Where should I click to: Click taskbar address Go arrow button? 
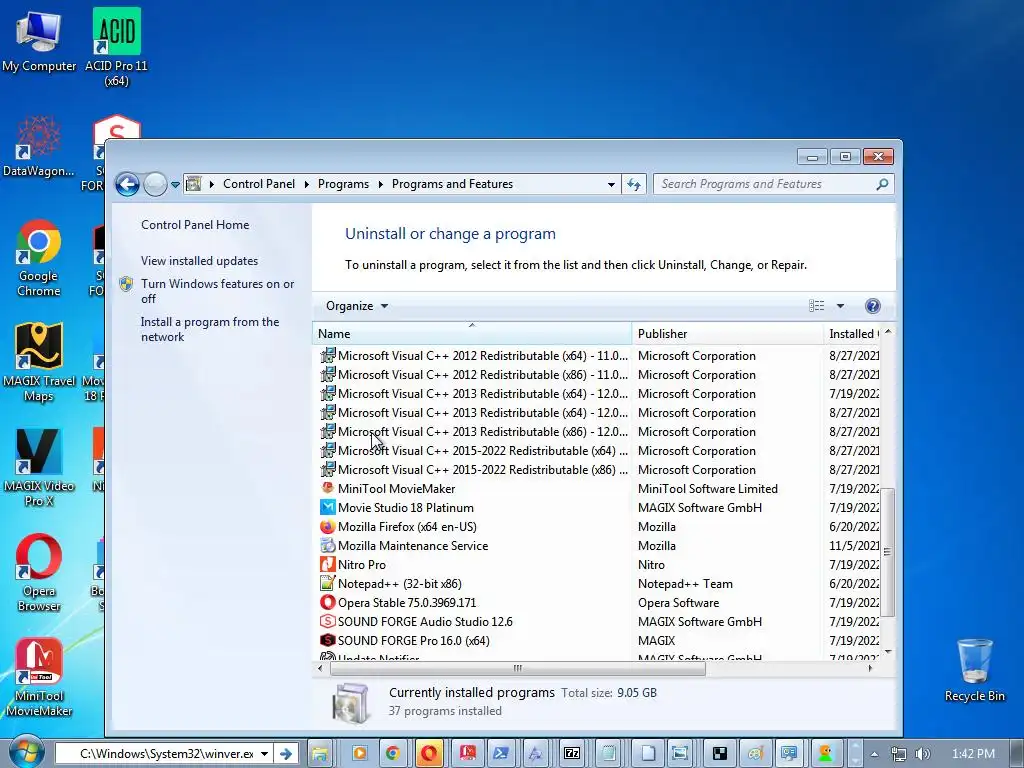click(285, 754)
